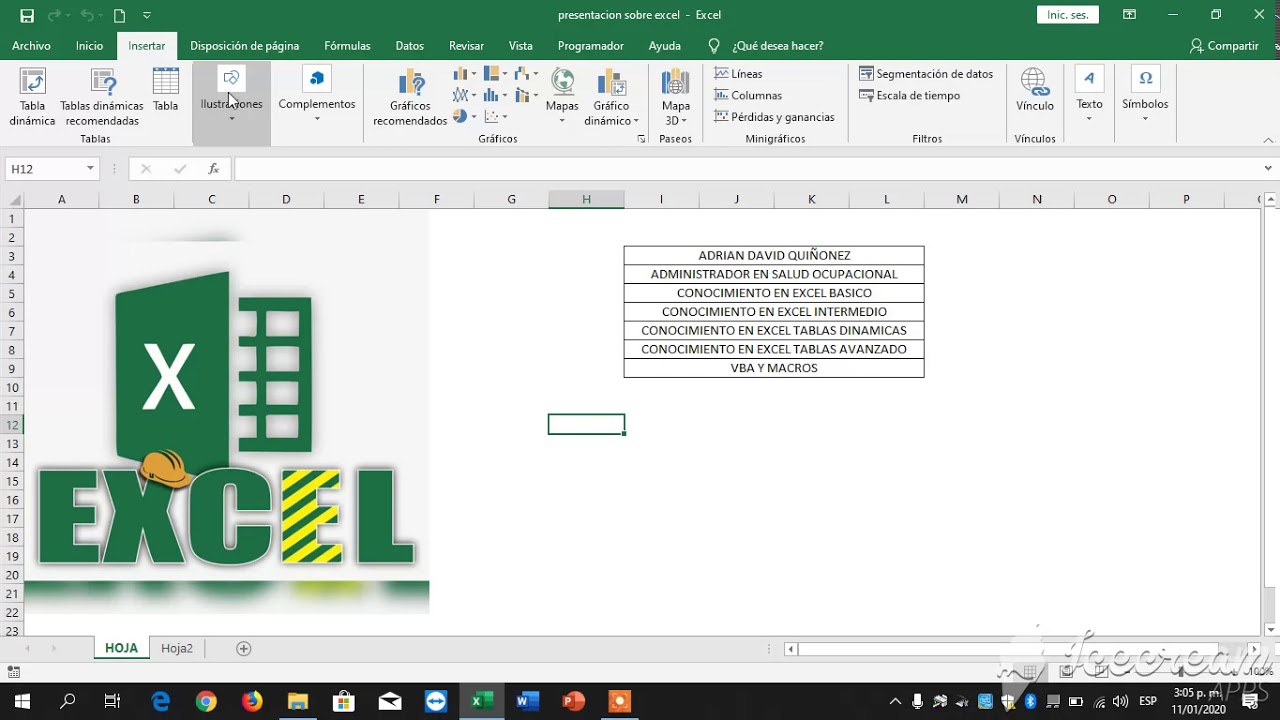The width and height of the screenshot is (1280, 720).
Task: Customize the Quick Access Toolbar dropdown
Action: tap(147, 15)
